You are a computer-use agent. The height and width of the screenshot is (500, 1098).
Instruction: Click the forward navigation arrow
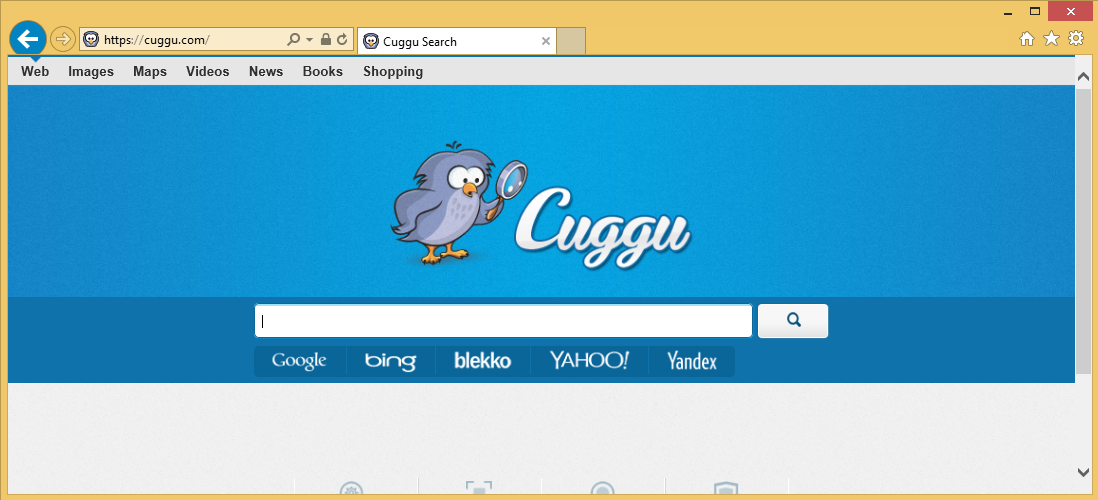pos(63,39)
